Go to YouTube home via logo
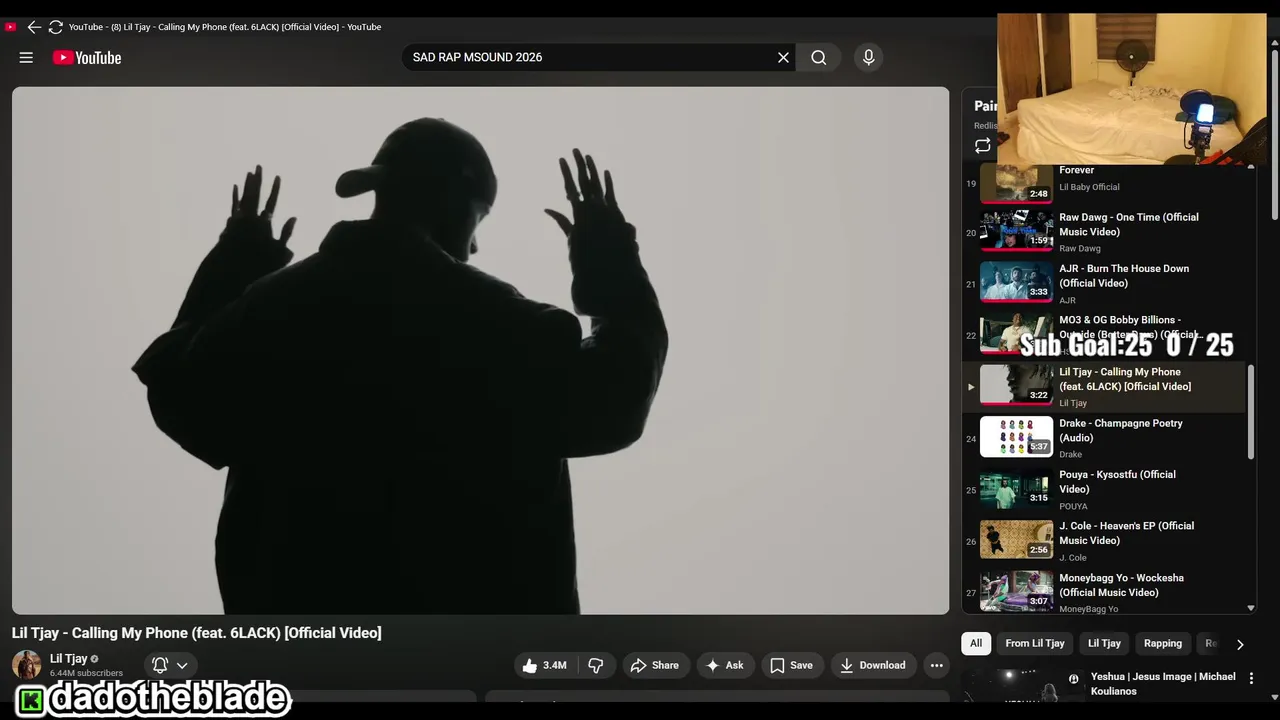 click(x=87, y=58)
